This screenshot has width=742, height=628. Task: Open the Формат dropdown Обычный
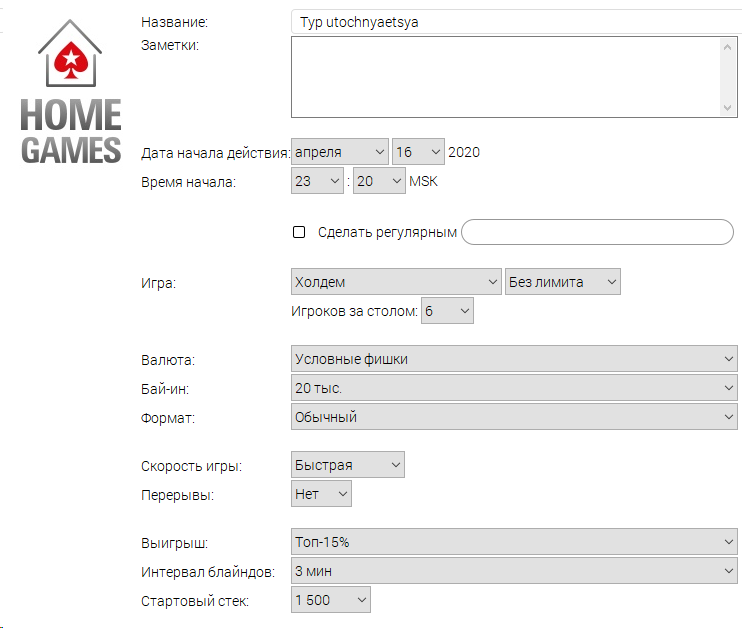(514, 417)
